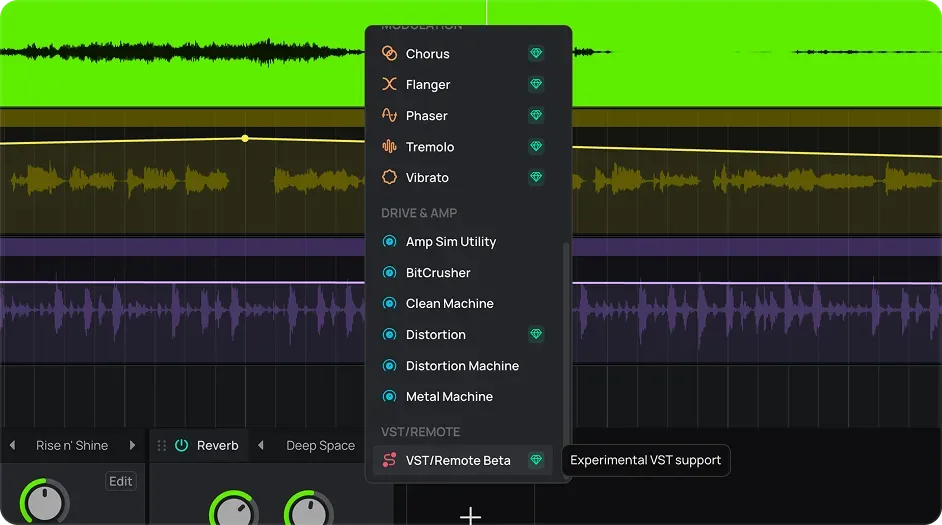
Task: Click the Vibrato ring icon
Action: pos(389,177)
